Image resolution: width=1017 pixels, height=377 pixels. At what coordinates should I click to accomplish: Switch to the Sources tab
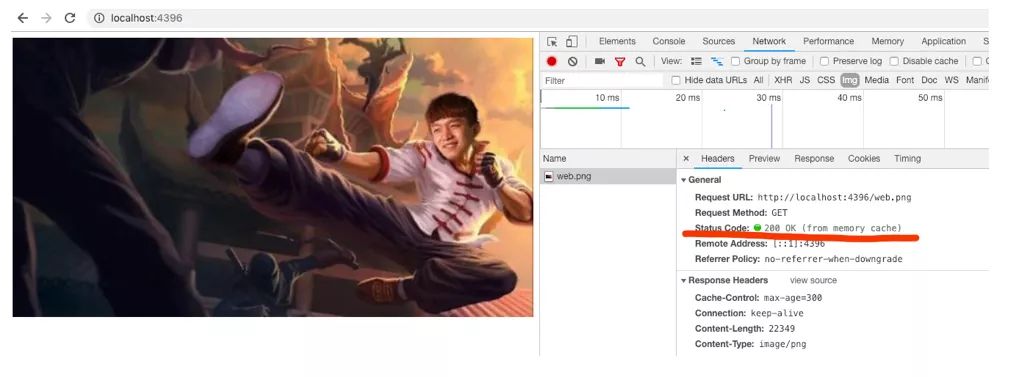[x=719, y=41]
